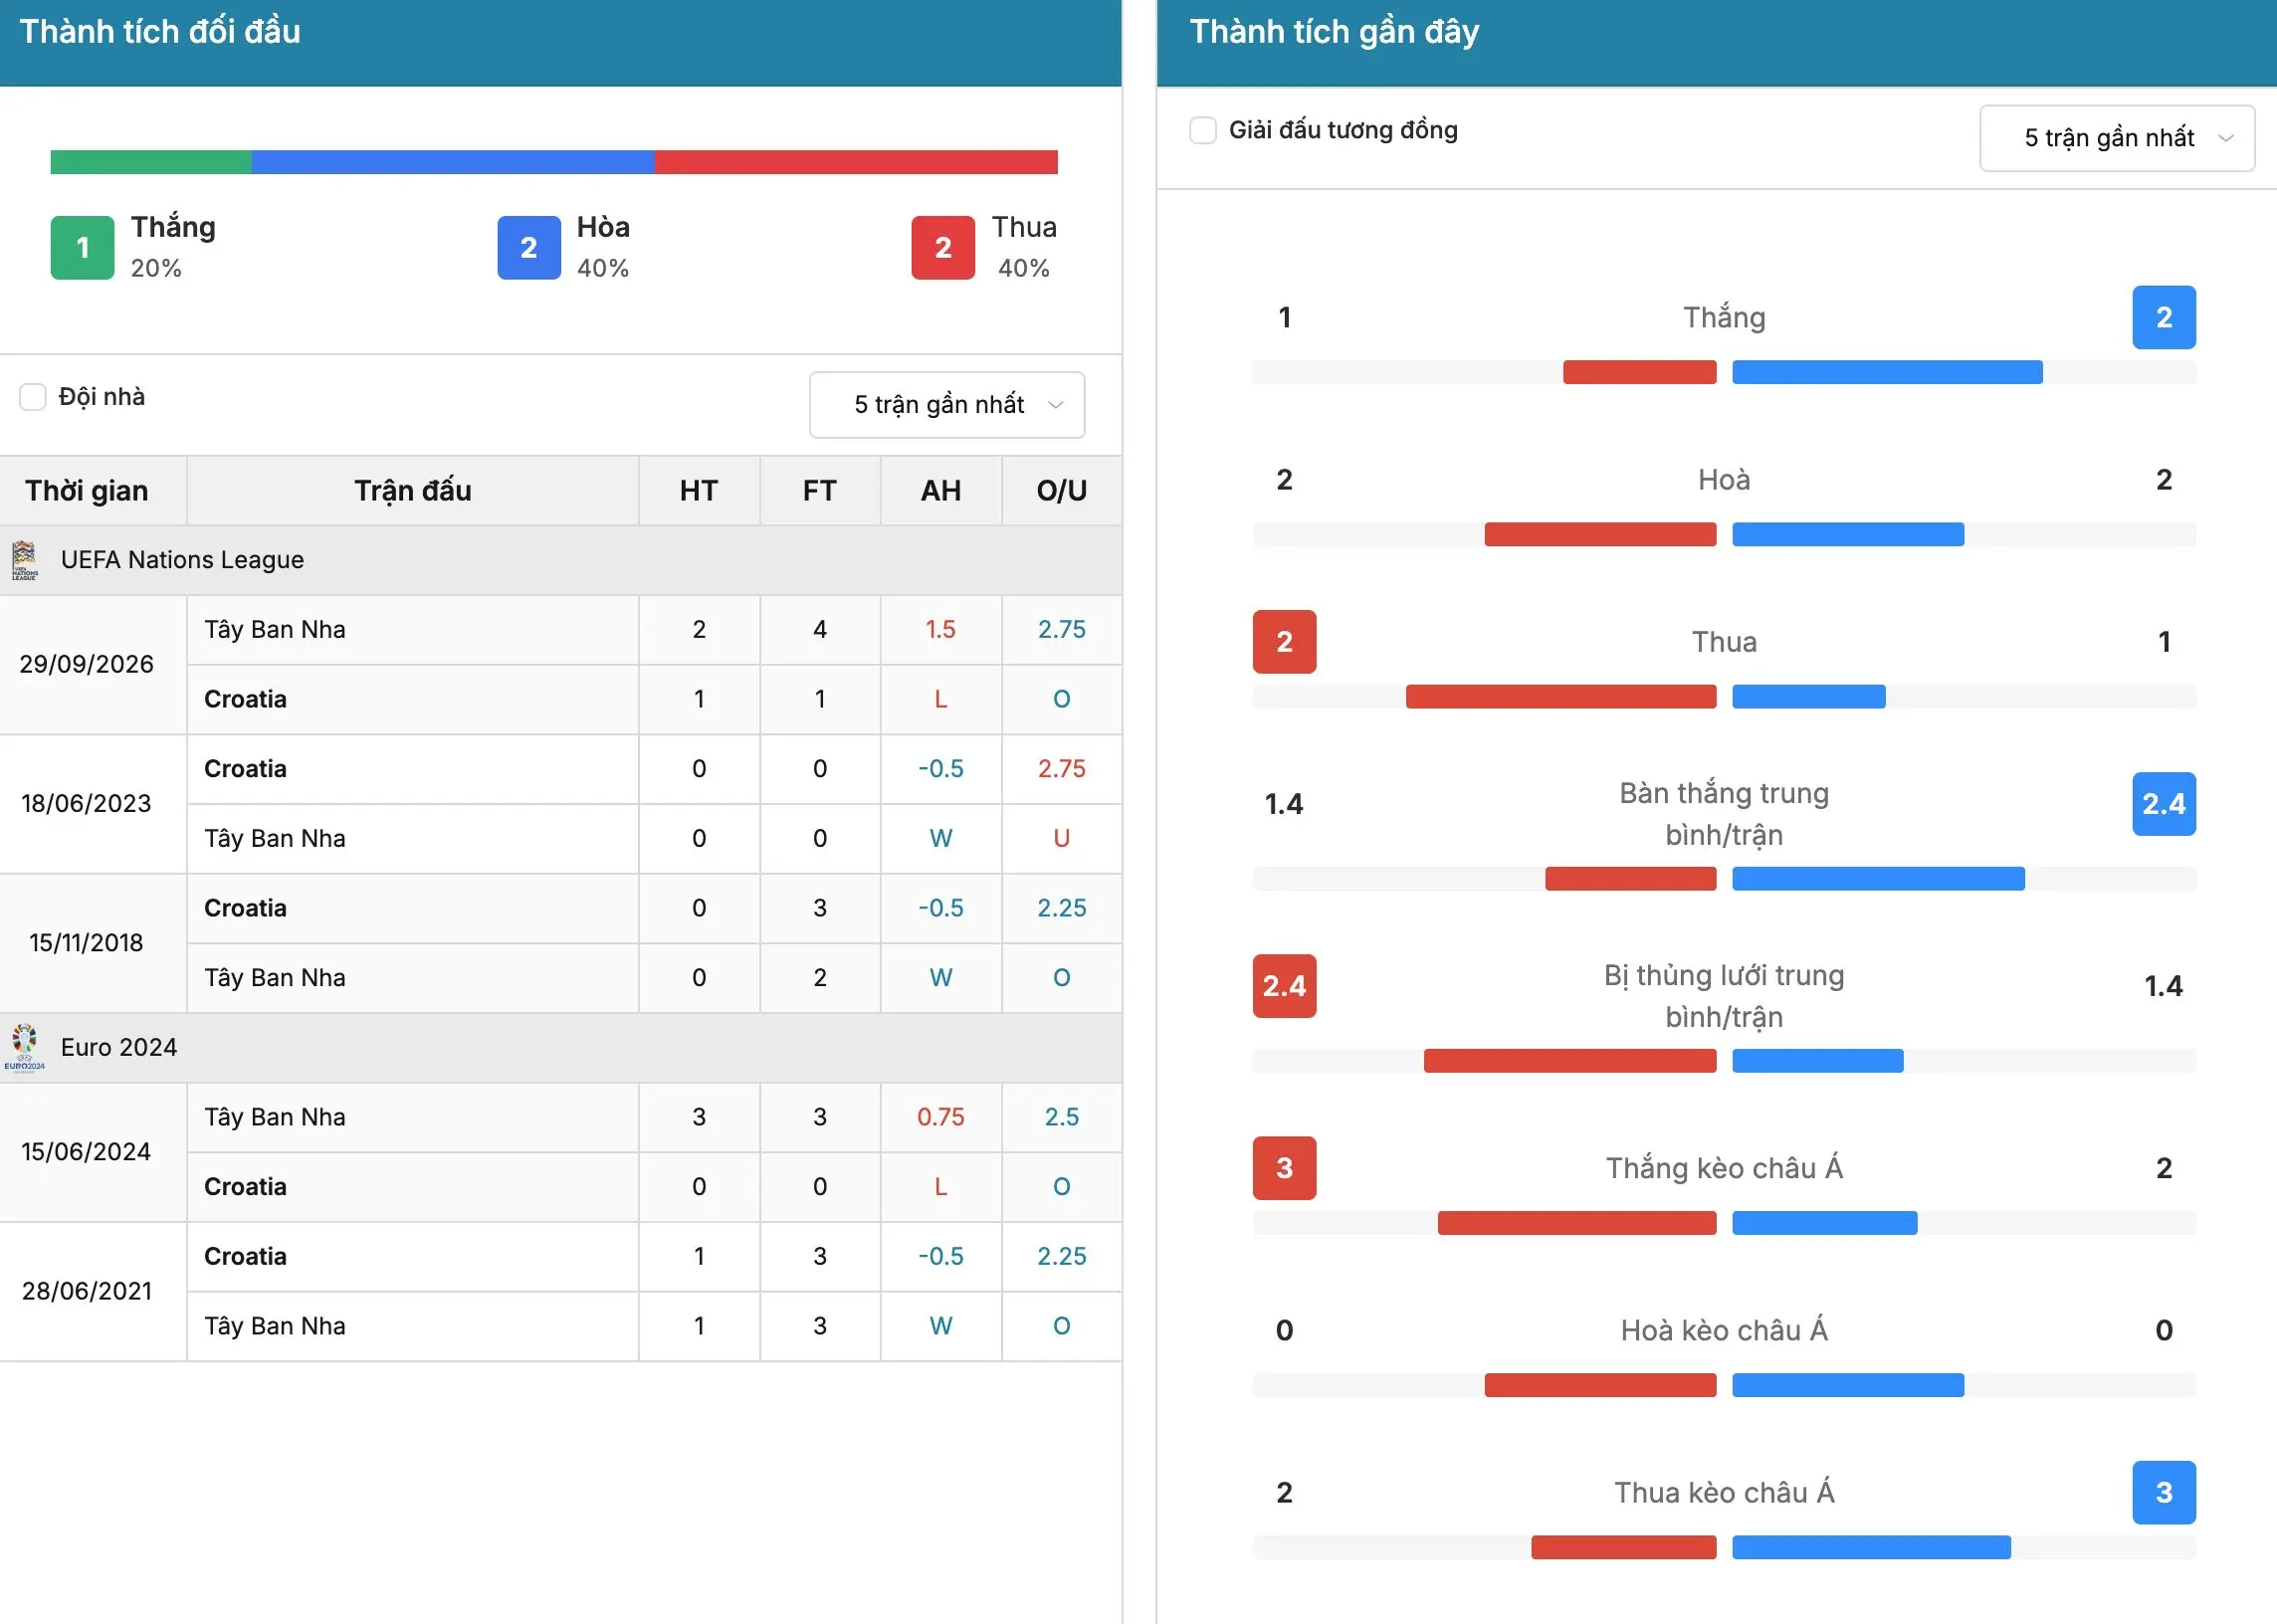The width and height of the screenshot is (2277, 1624).
Task: Enable the Đội nhà checkbox
Action: click(33, 397)
